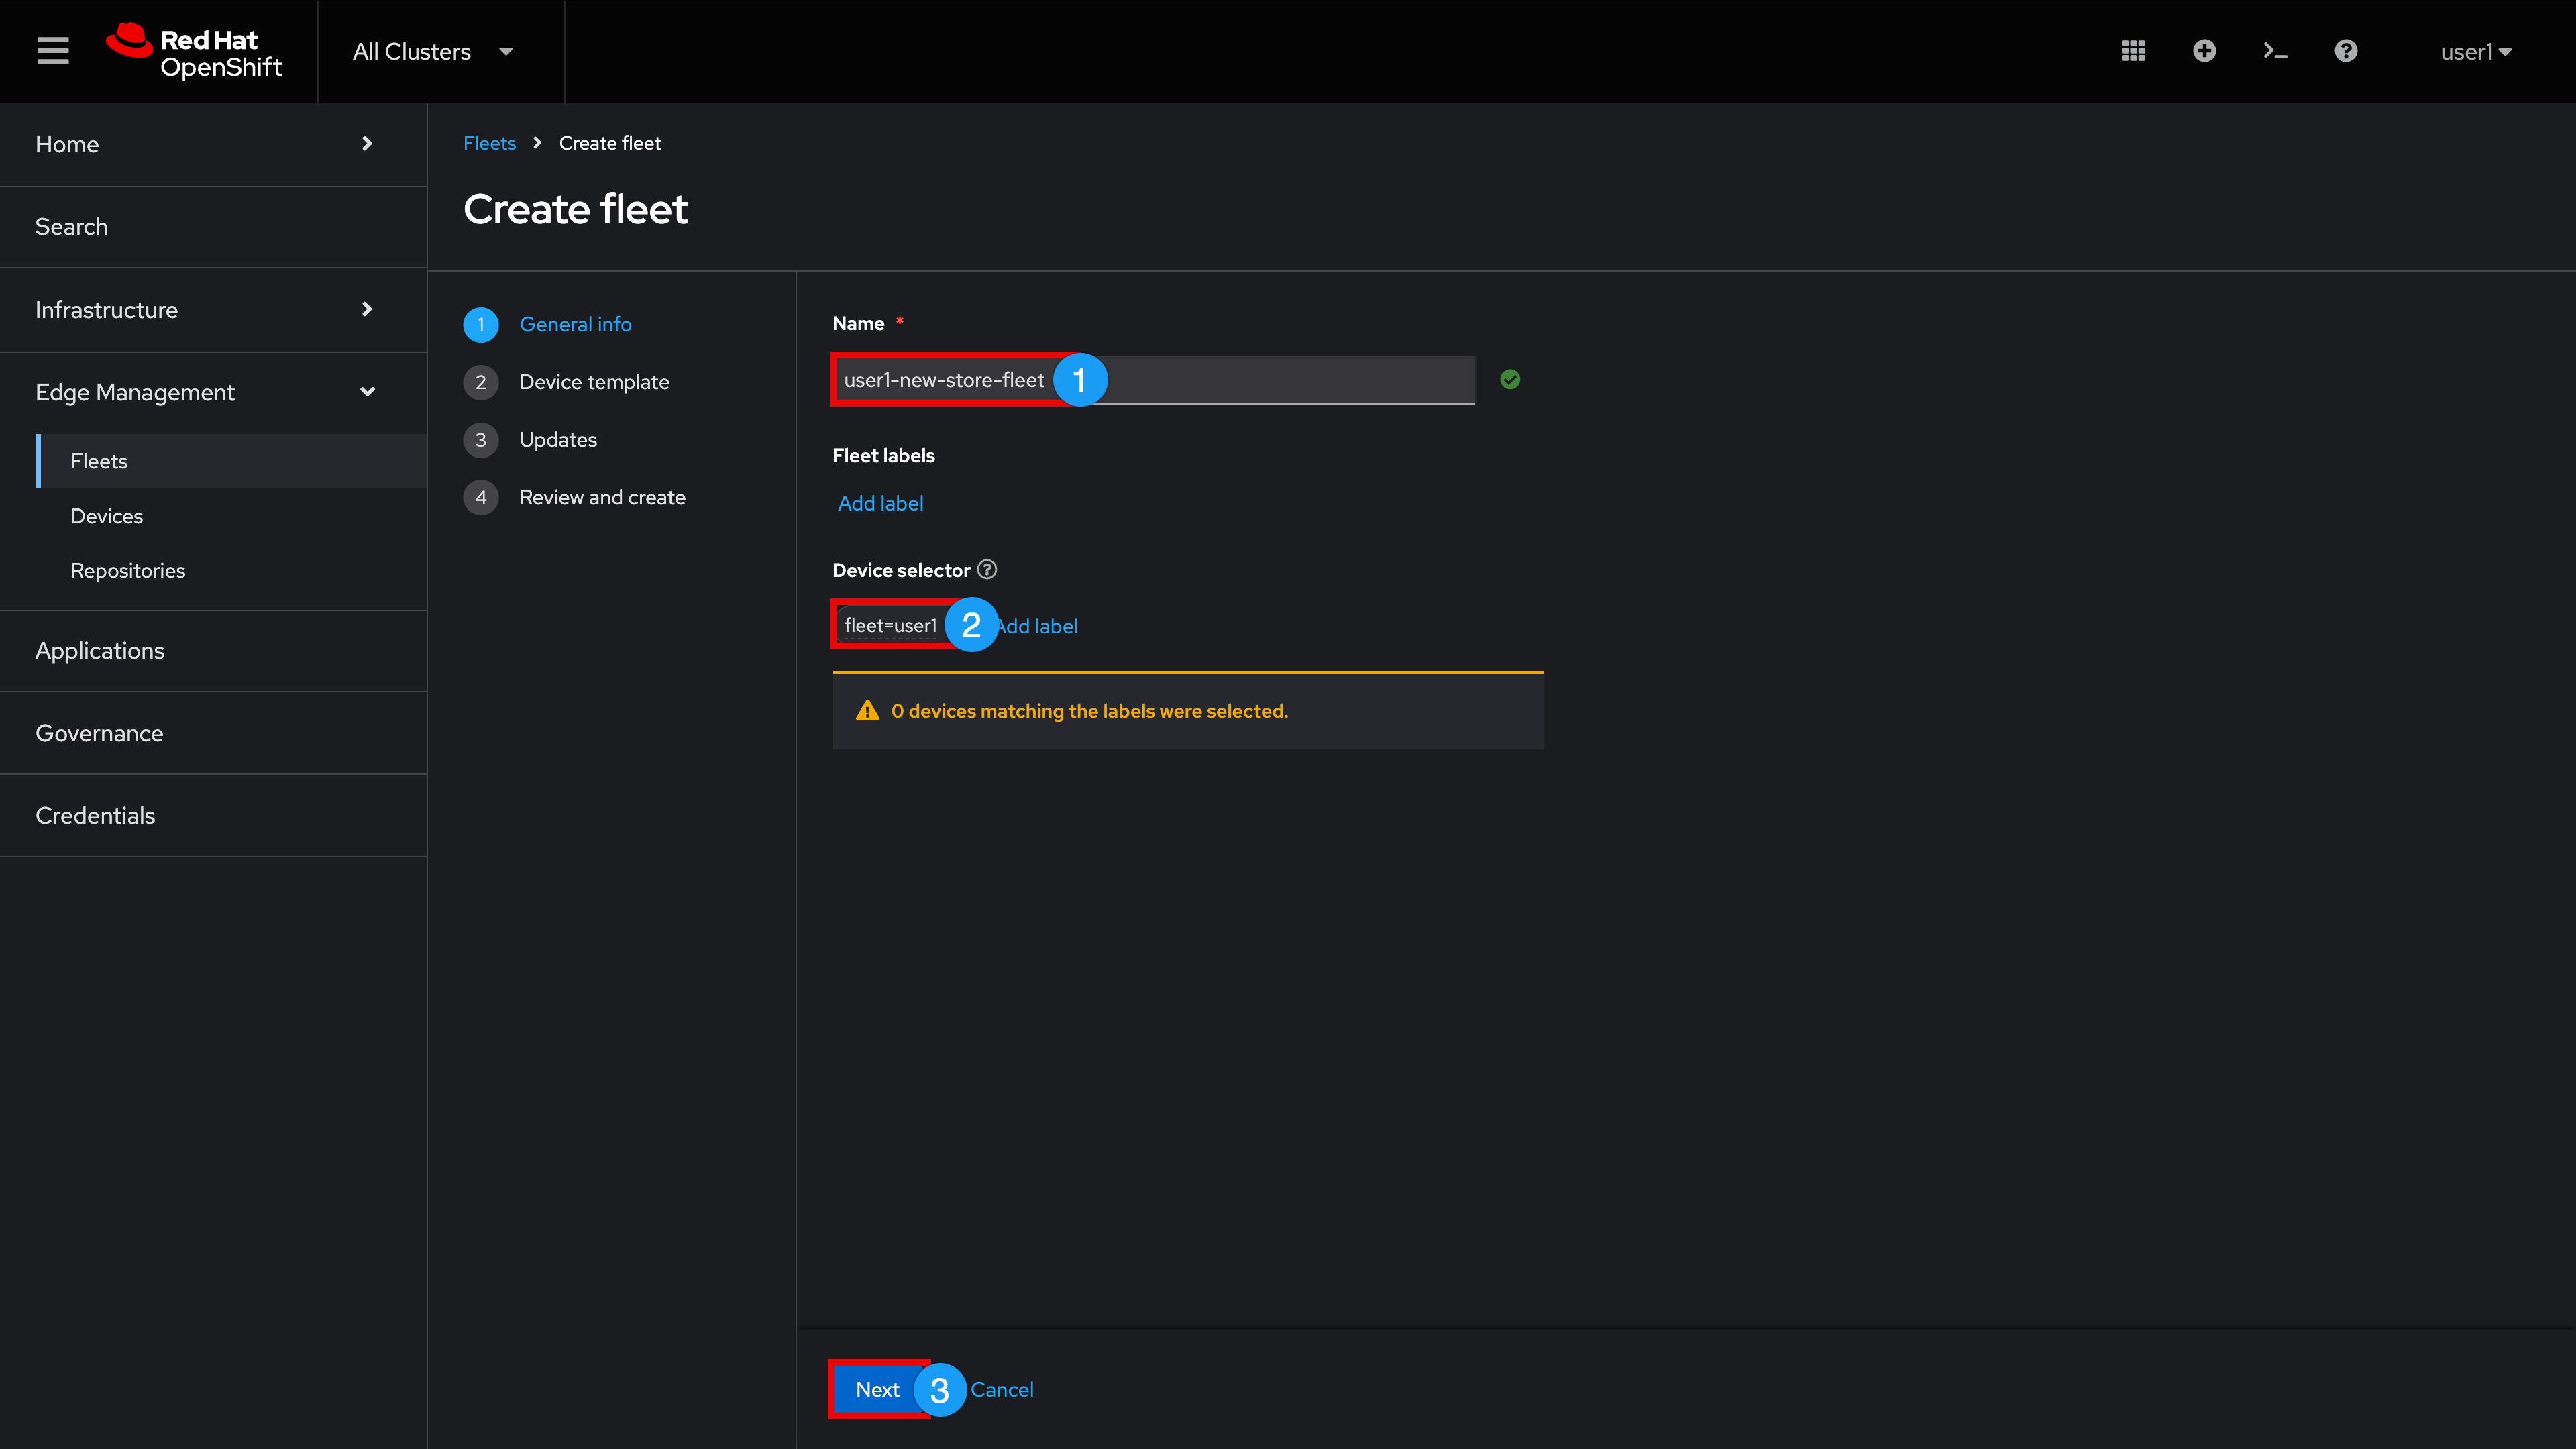Open the command line terminal icon
Screen dimensions: 2576x1449
coord(2275,51)
